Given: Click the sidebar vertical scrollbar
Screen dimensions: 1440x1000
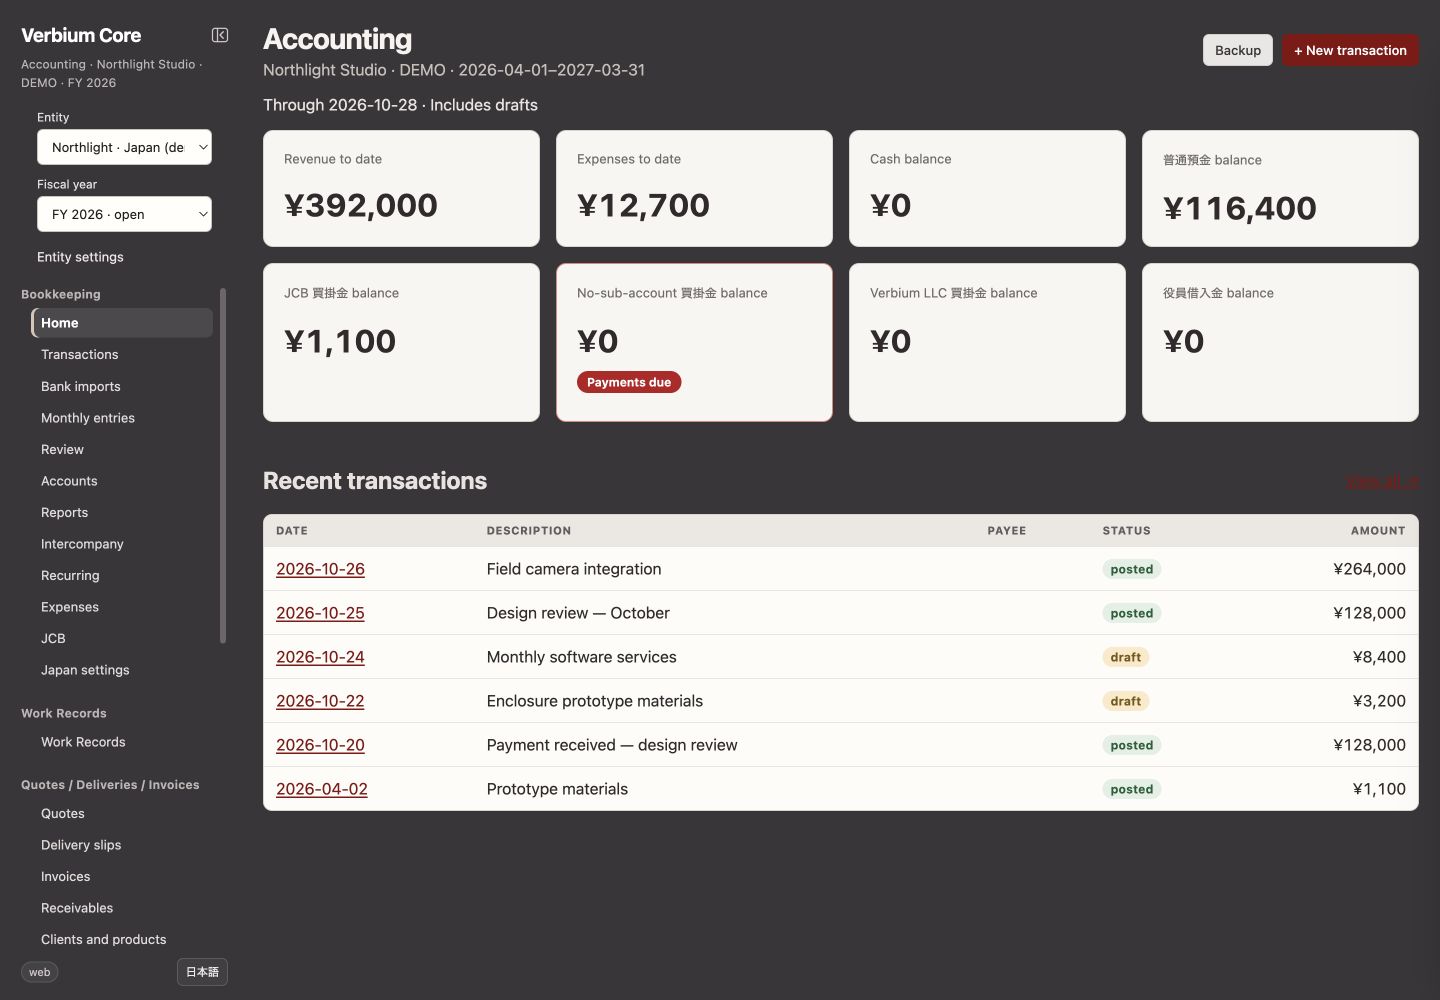Looking at the screenshot, I should (223, 465).
